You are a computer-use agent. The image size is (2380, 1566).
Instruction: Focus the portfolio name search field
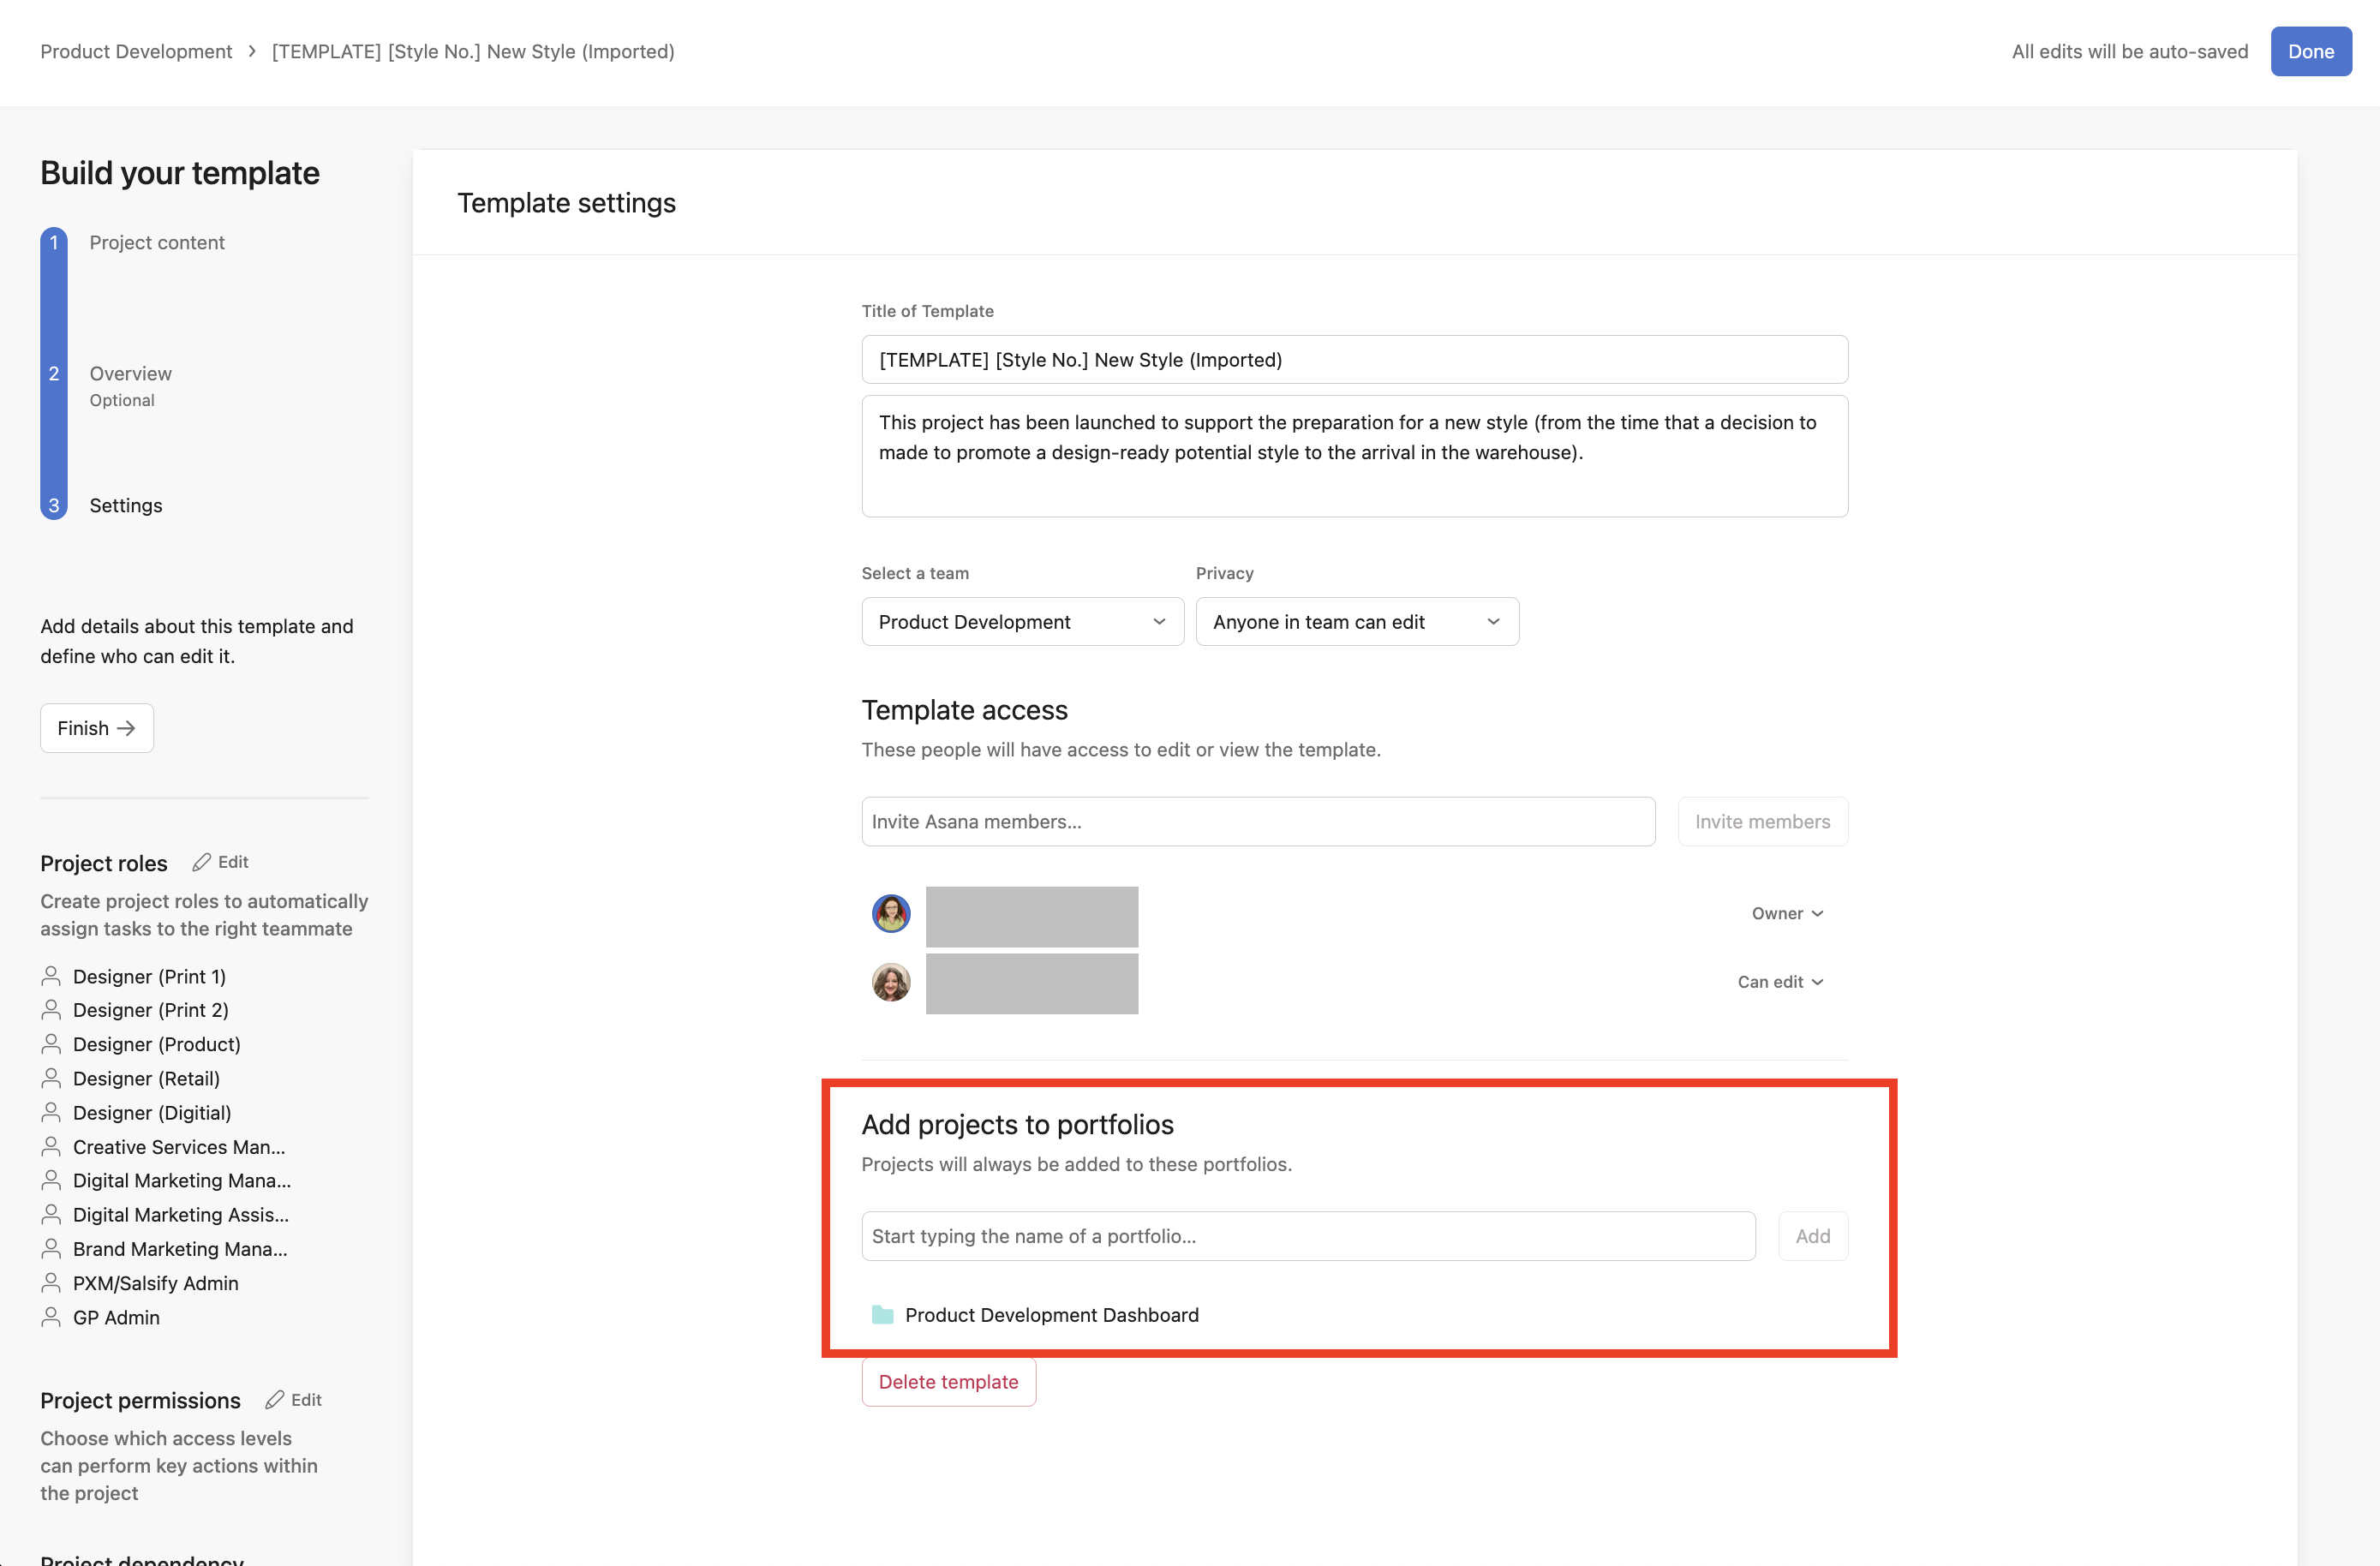(1308, 1236)
